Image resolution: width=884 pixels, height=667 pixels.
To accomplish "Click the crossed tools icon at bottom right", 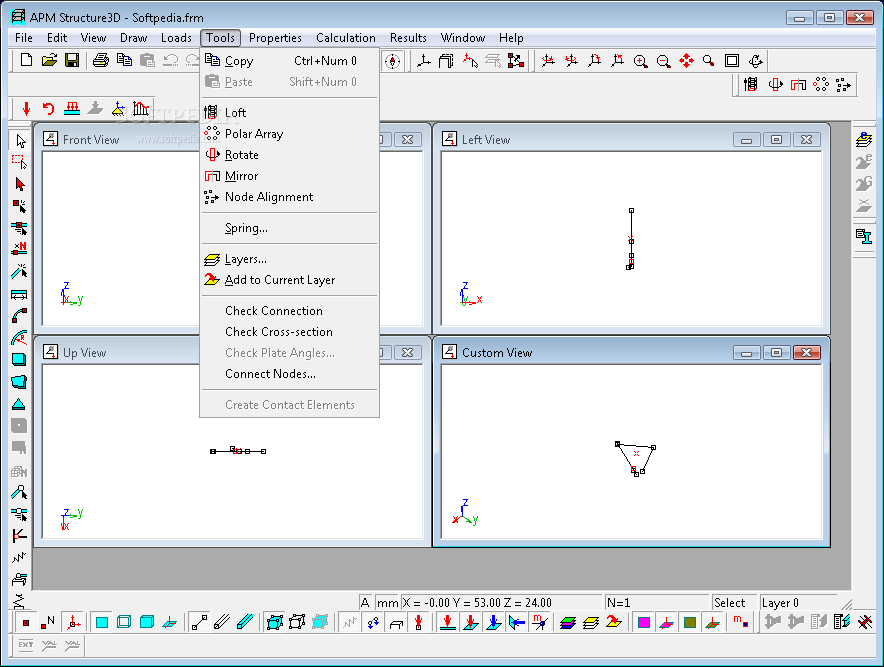I will [x=865, y=622].
